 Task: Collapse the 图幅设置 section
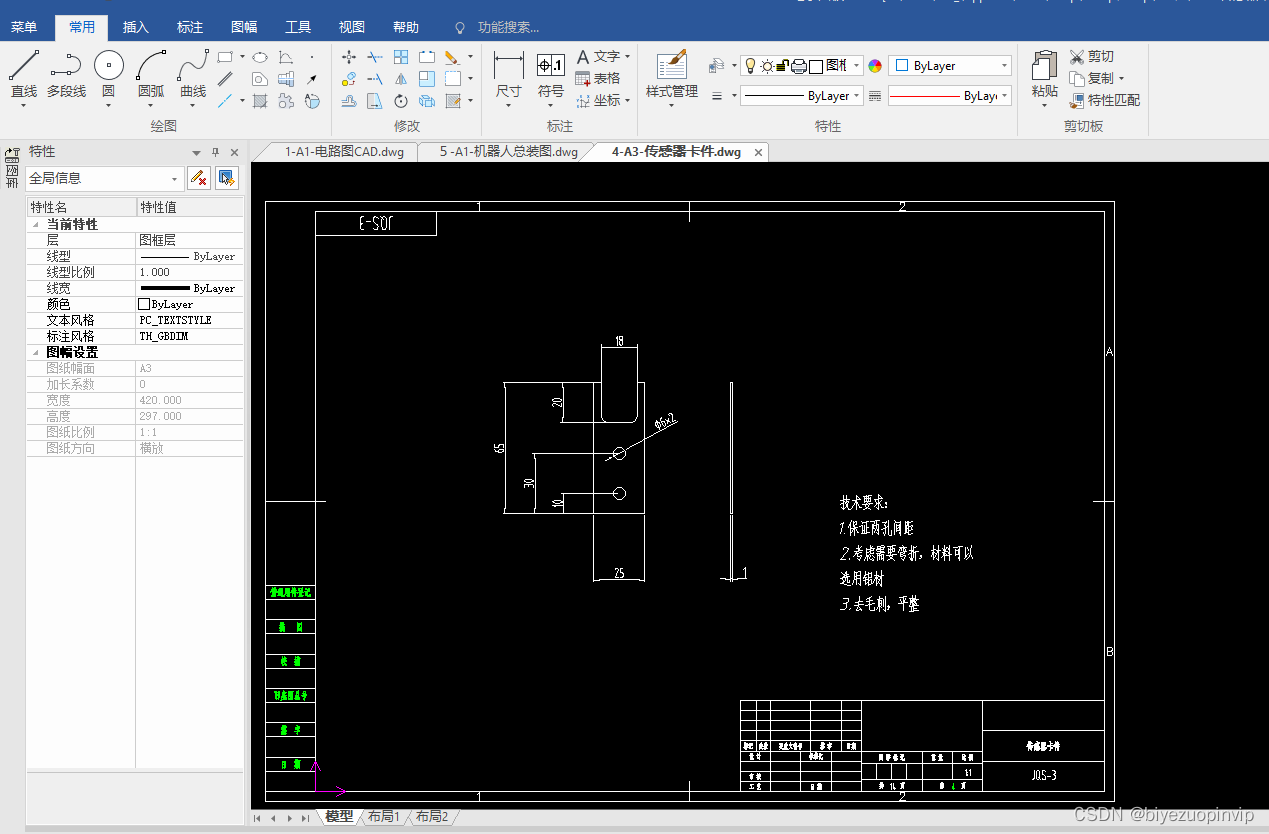pos(36,353)
